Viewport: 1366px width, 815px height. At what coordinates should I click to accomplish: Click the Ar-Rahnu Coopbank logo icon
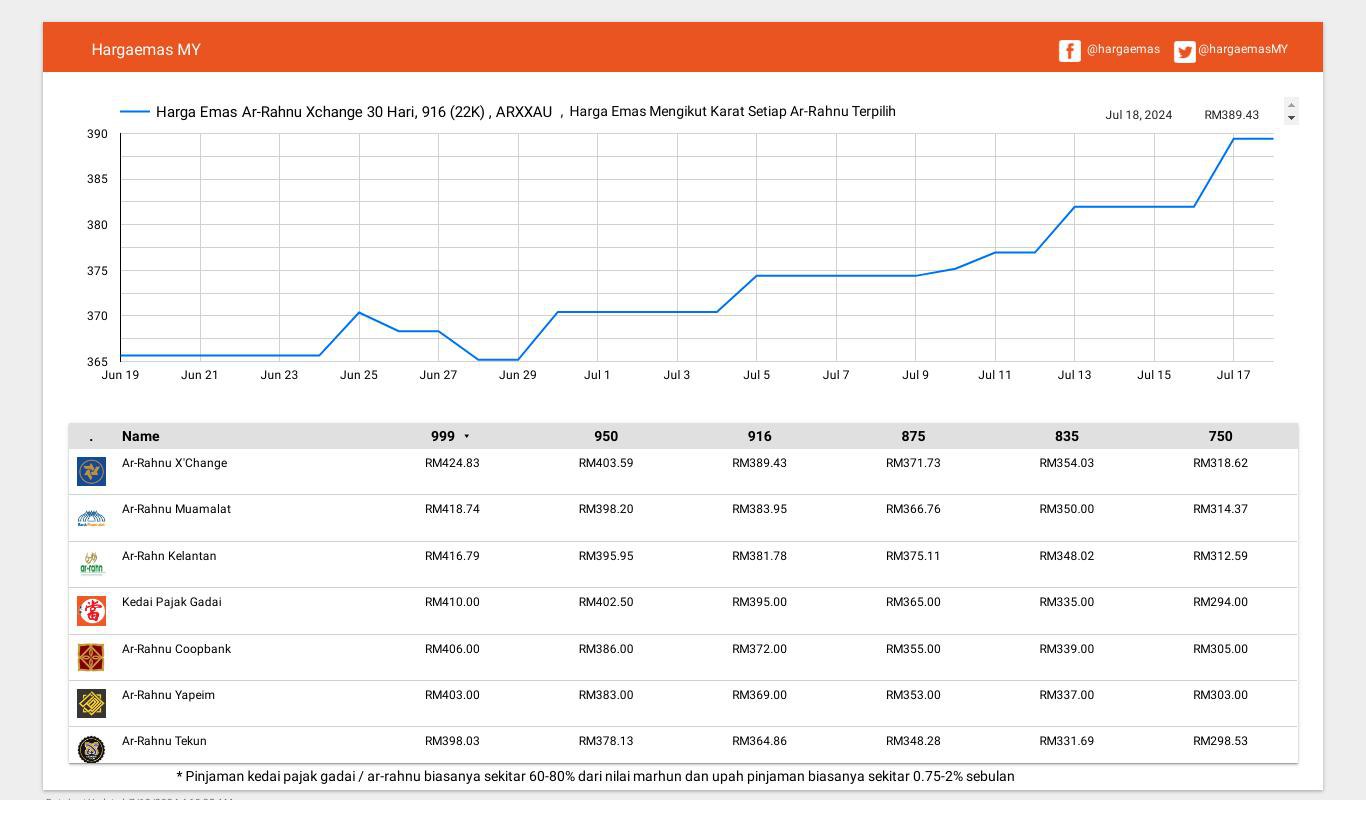(x=91, y=657)
